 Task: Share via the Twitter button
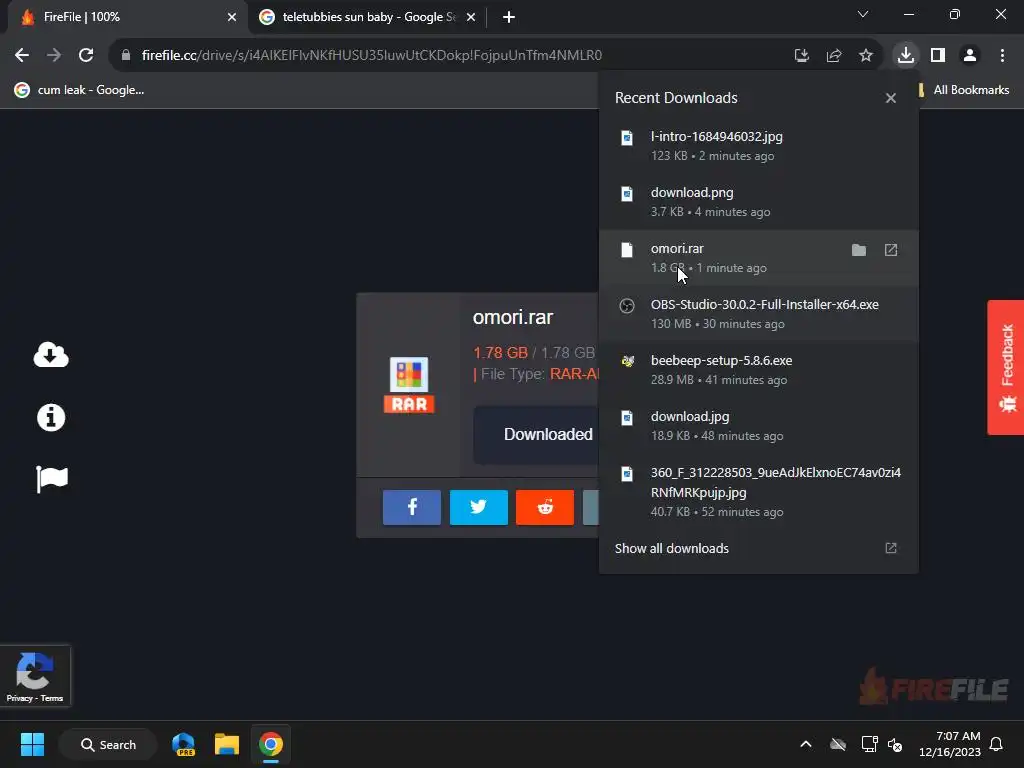click(479, 507)
